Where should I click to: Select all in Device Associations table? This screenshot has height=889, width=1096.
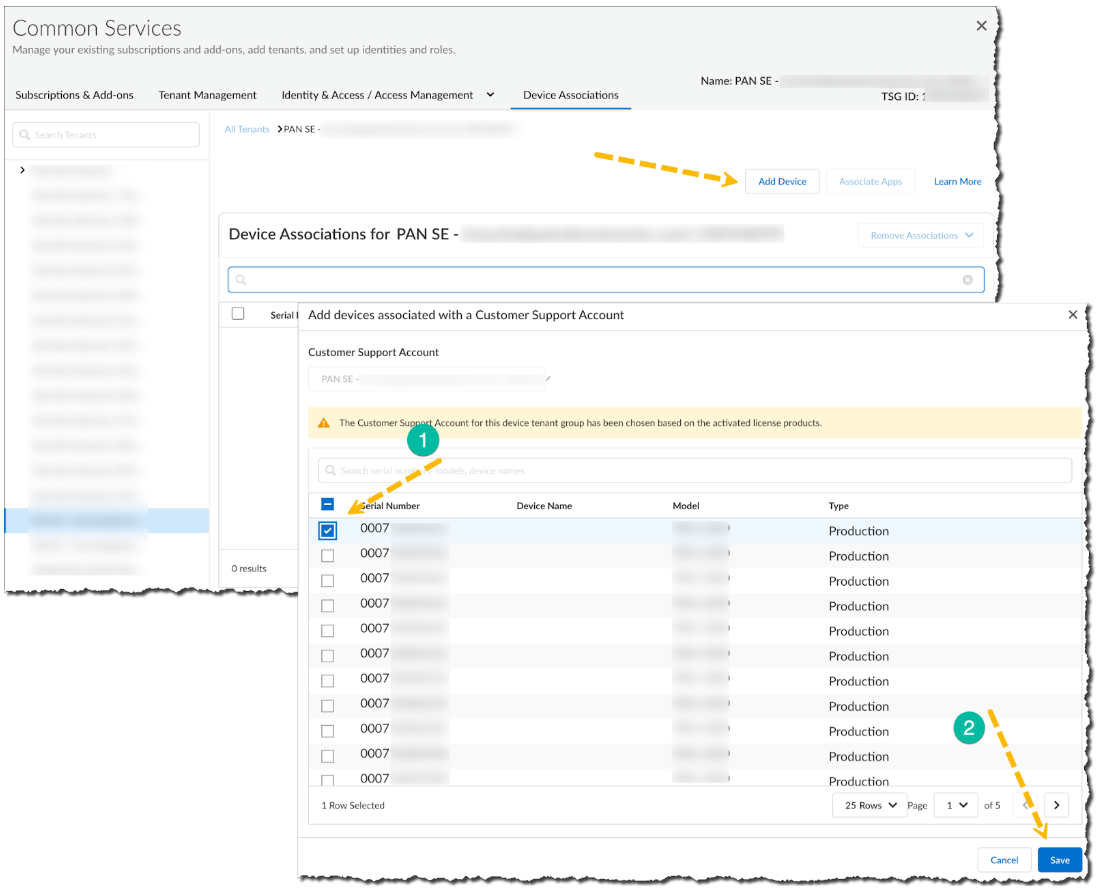[x=238, y=314]
